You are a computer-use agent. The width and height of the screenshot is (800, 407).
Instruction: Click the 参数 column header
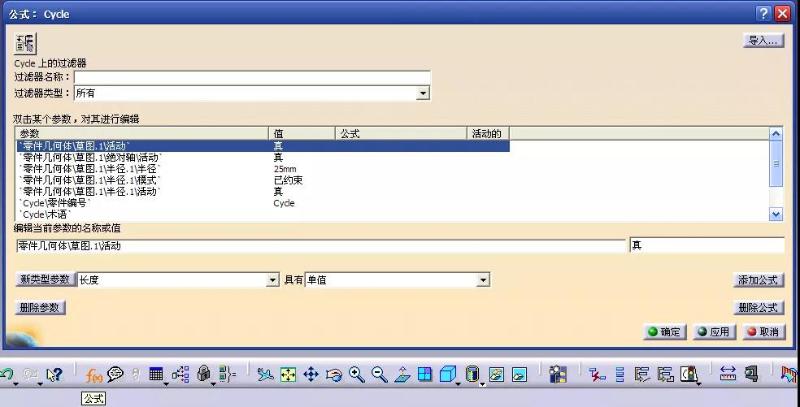142,133
